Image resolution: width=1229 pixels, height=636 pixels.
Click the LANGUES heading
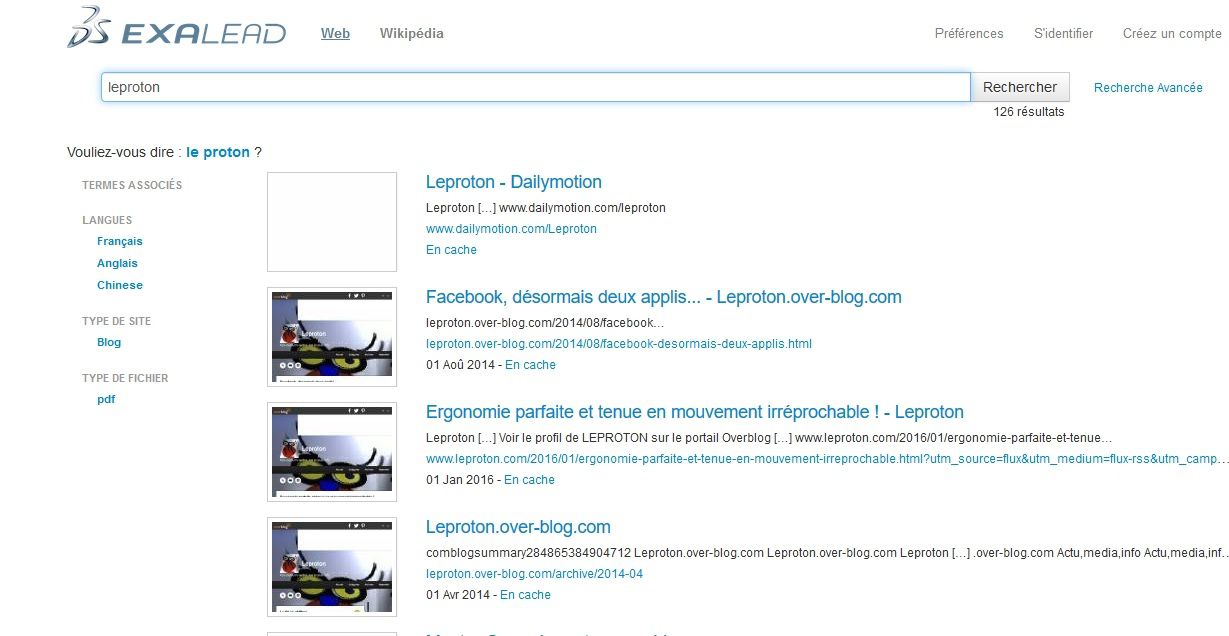coord(107,220)
